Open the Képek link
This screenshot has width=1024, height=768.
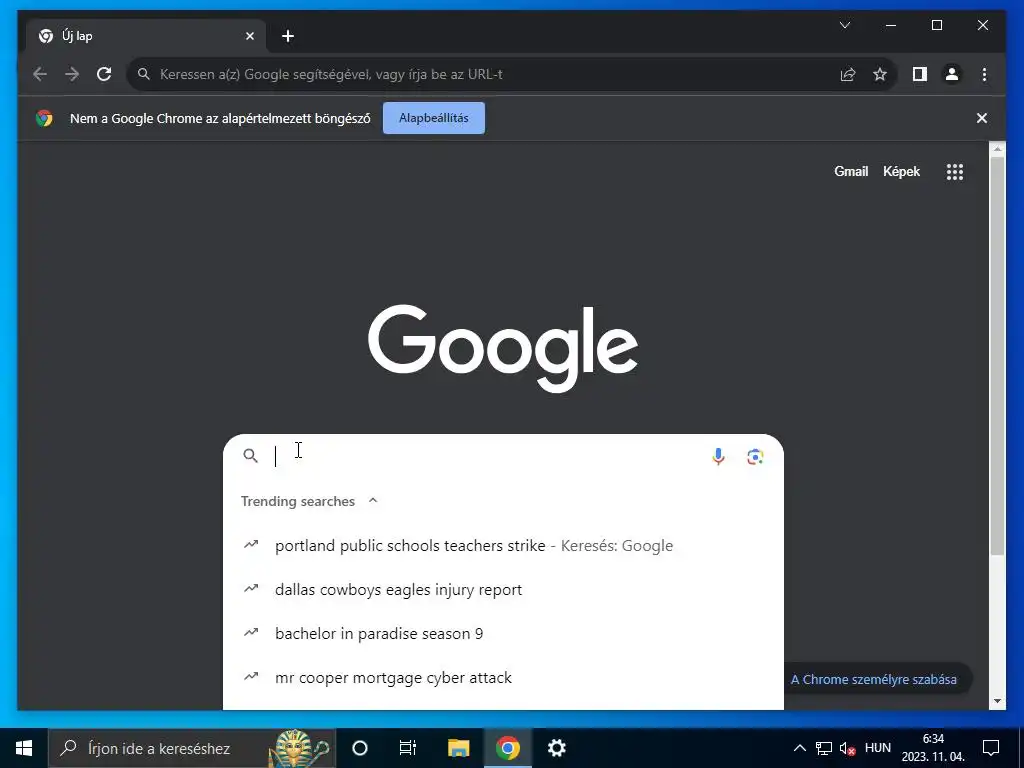tap(901, 172)
